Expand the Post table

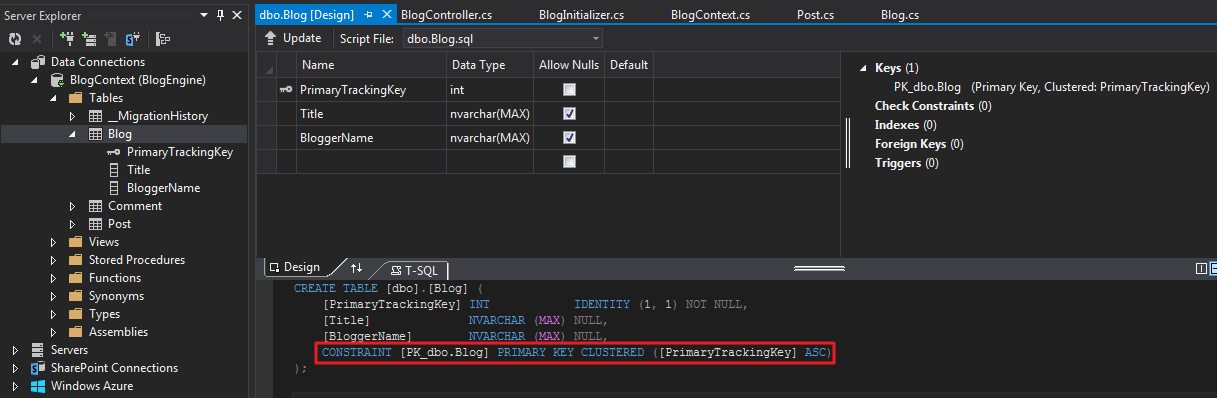(72, 224)
